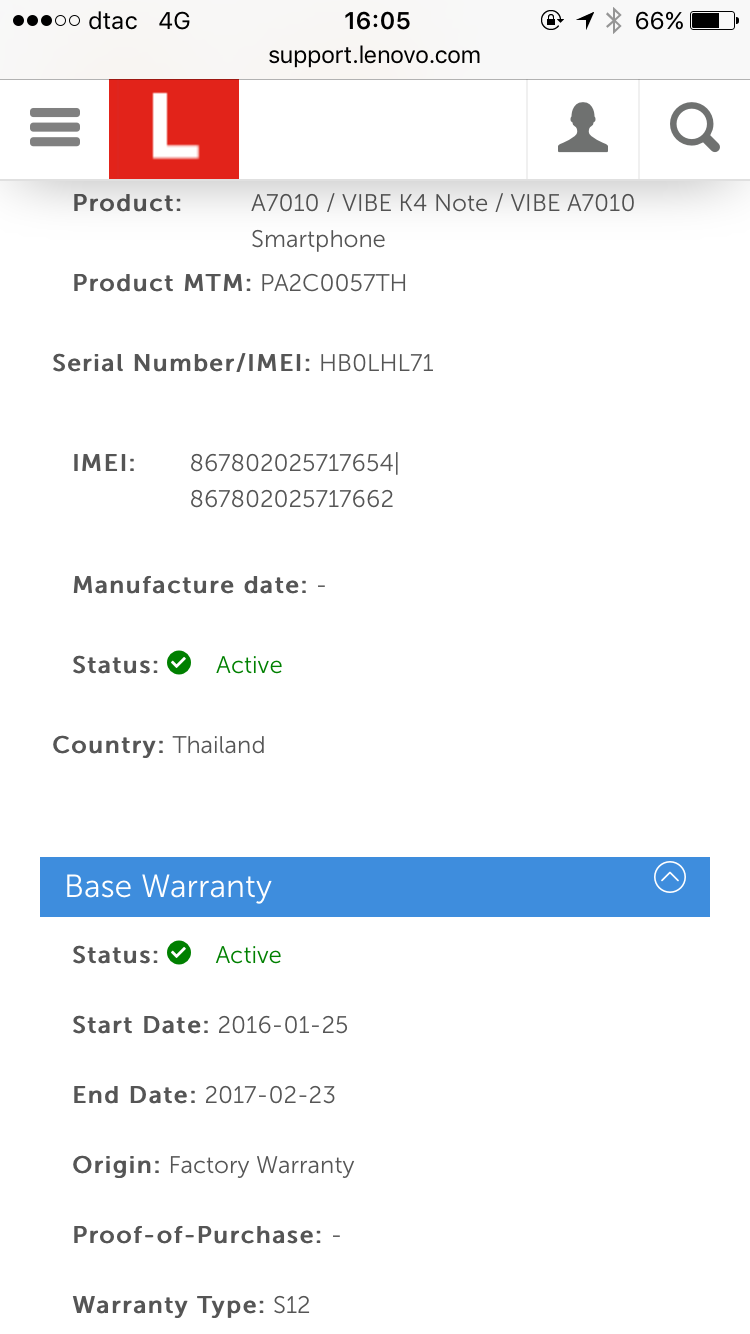Tap the search magnifier icon

[694, 129]
